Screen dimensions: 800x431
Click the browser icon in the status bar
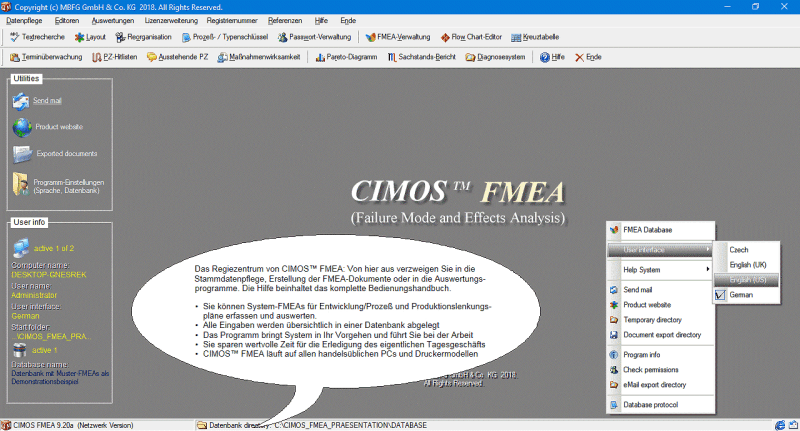780,425
